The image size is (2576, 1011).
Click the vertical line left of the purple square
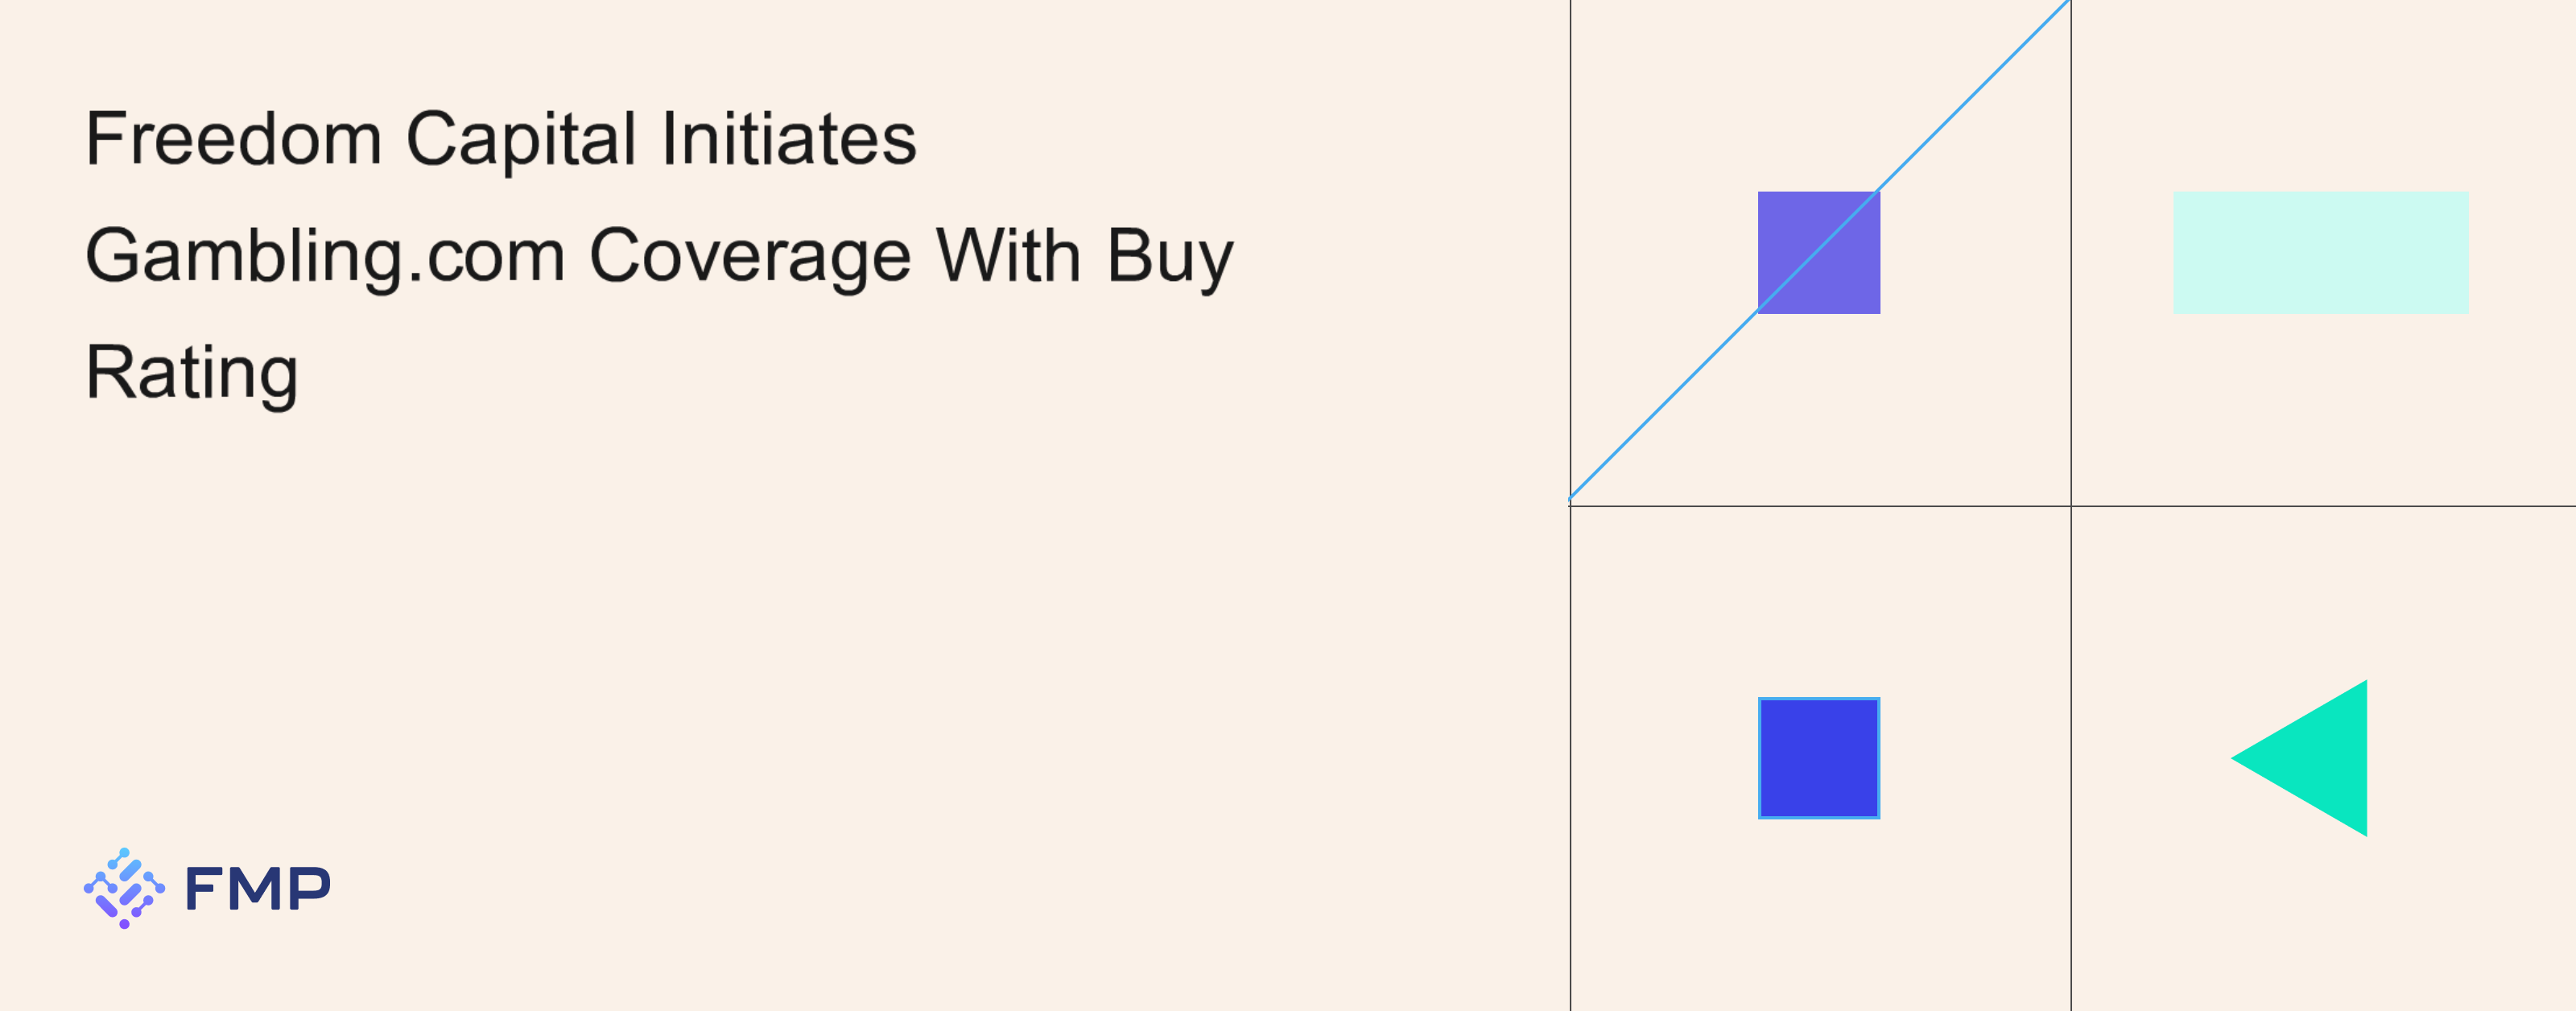1571,250
